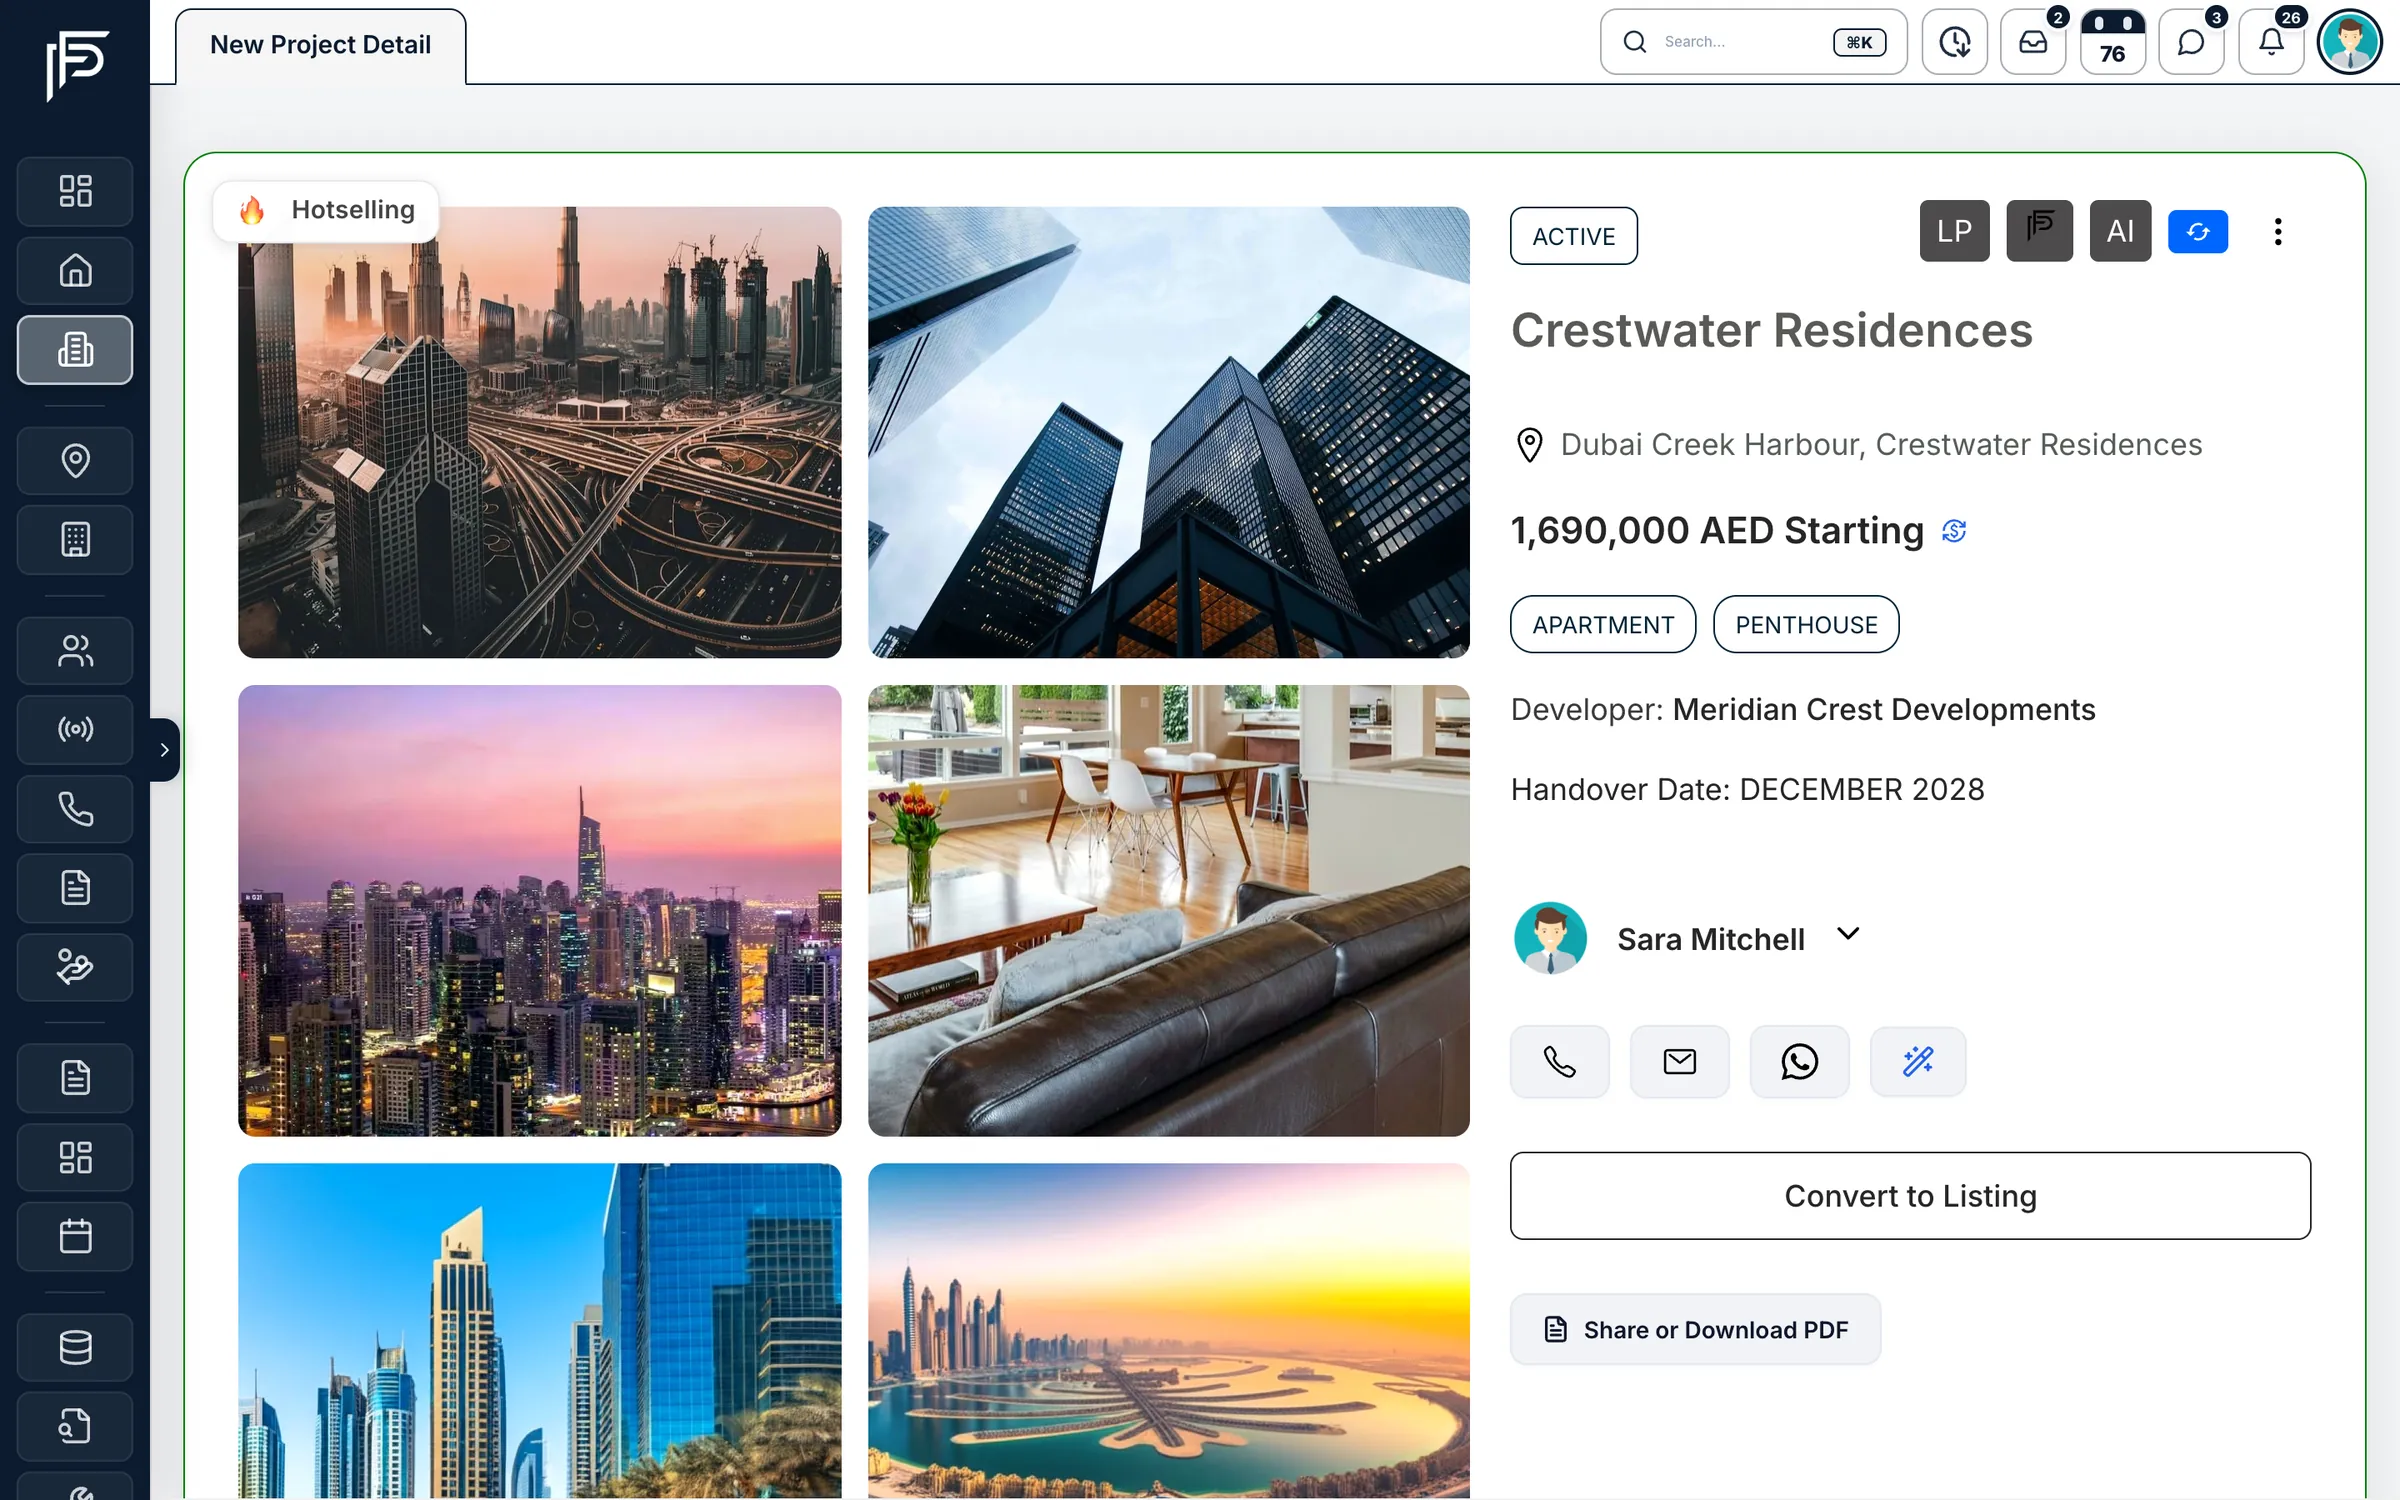
Task: Open the notifications bell with badge 26
Action: (x=2271, y=42)
